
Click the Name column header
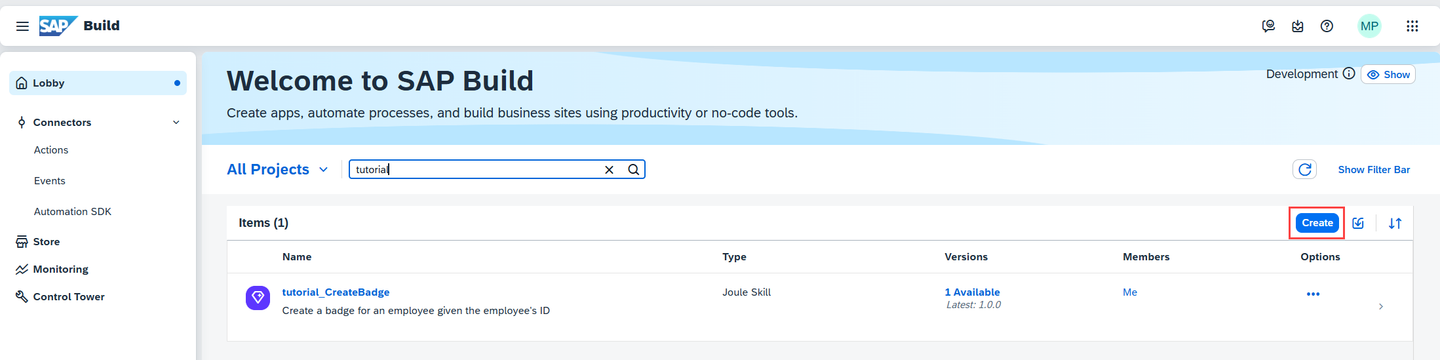(x=297, y=257)
